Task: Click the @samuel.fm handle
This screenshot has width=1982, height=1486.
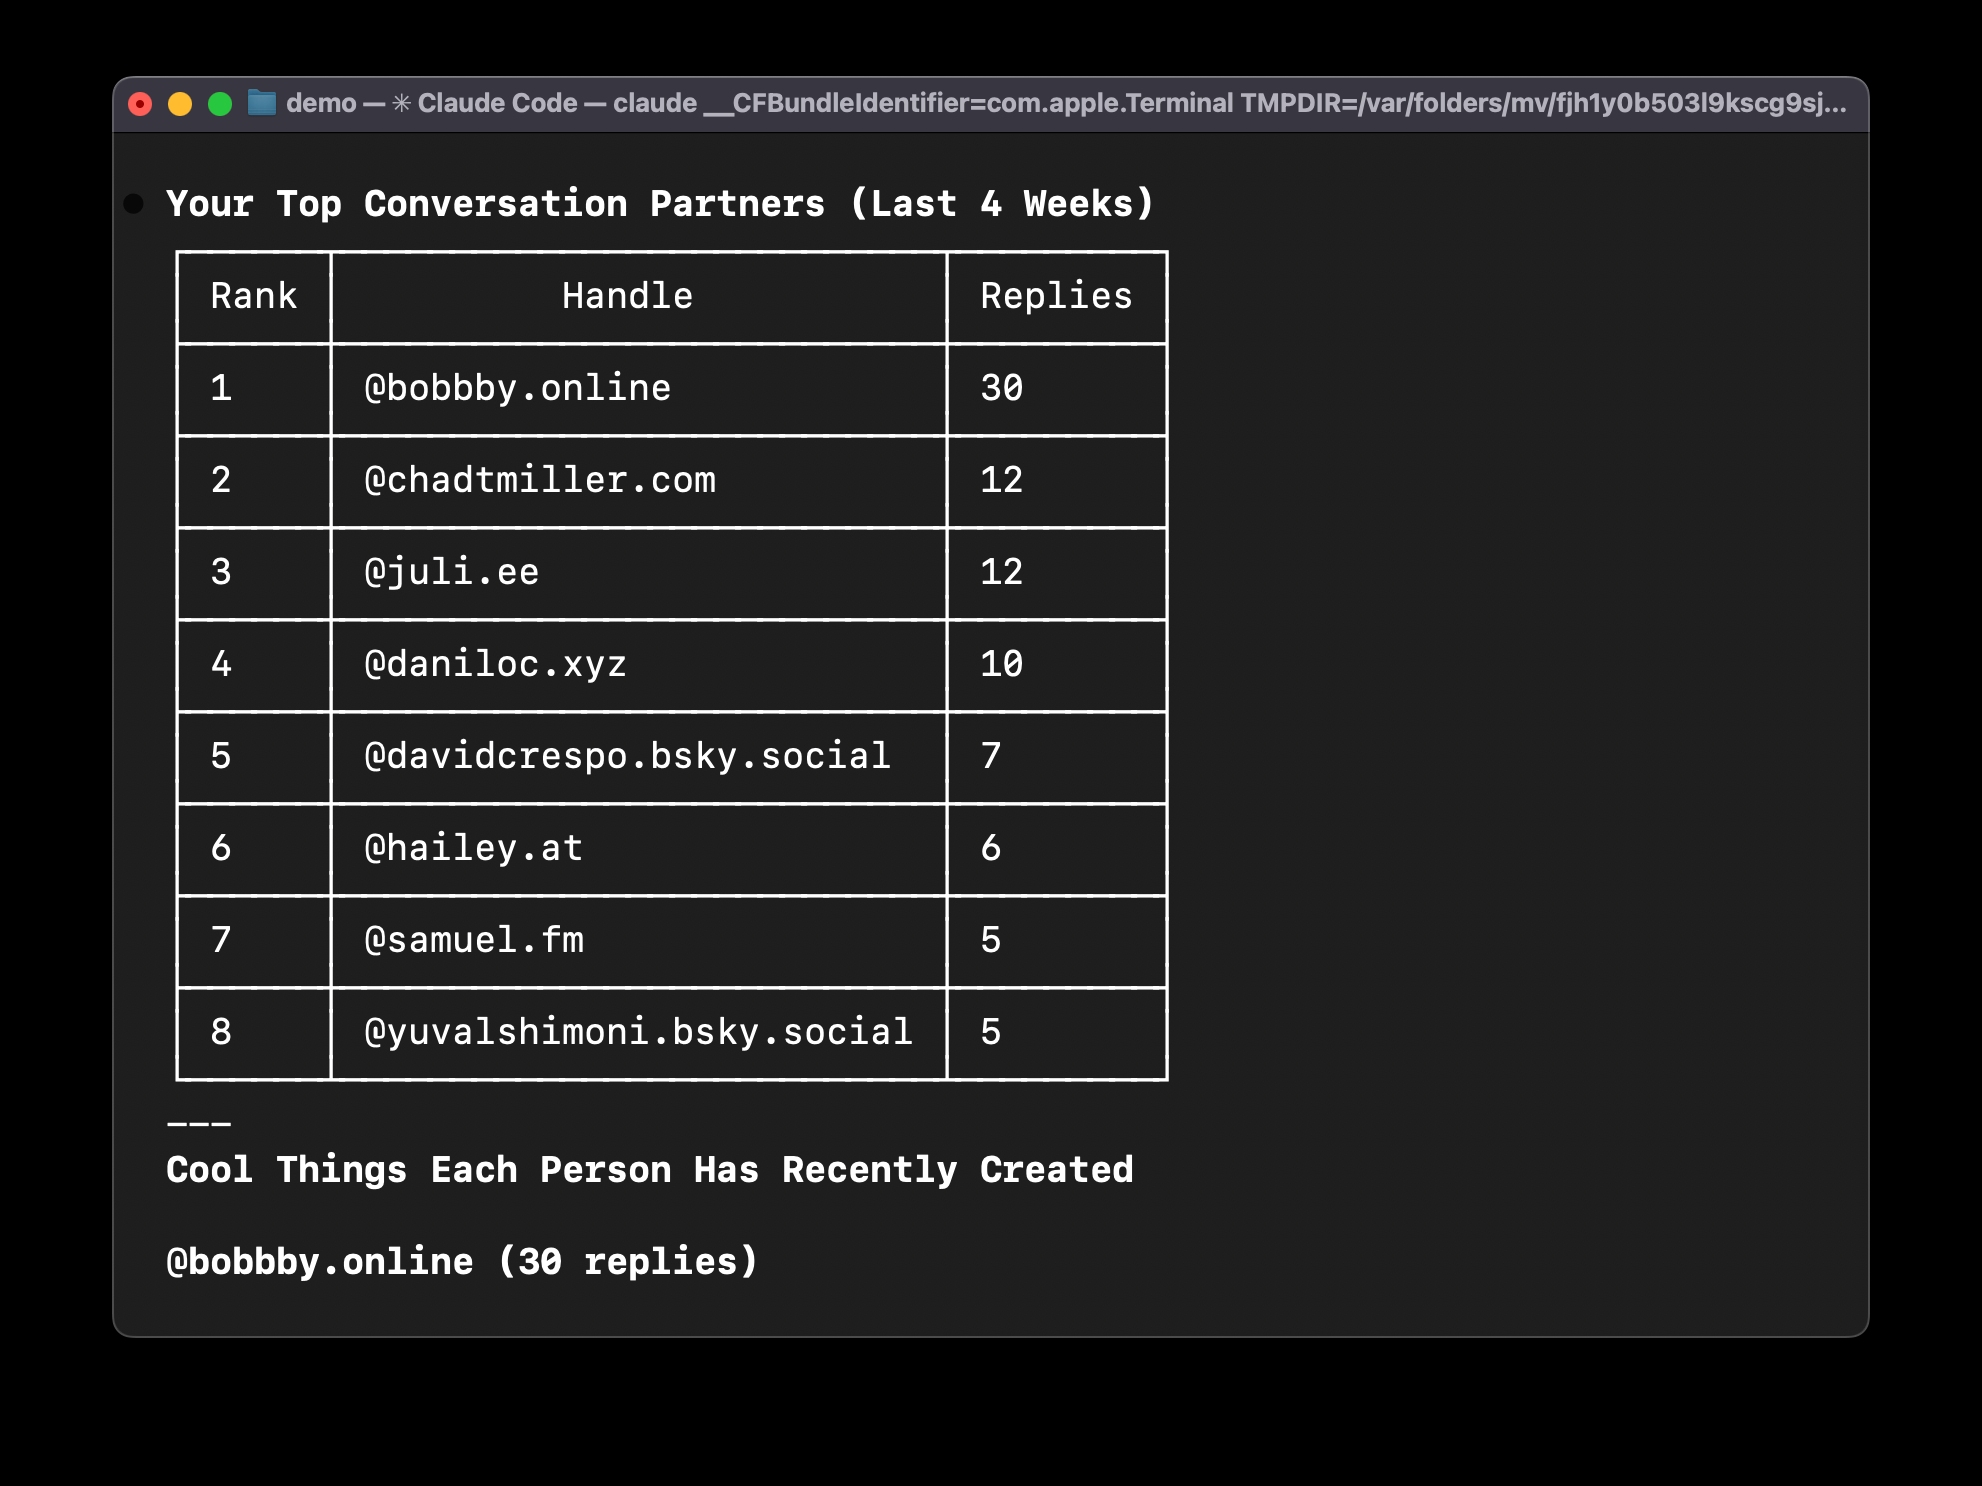Action: pos(474,940)
